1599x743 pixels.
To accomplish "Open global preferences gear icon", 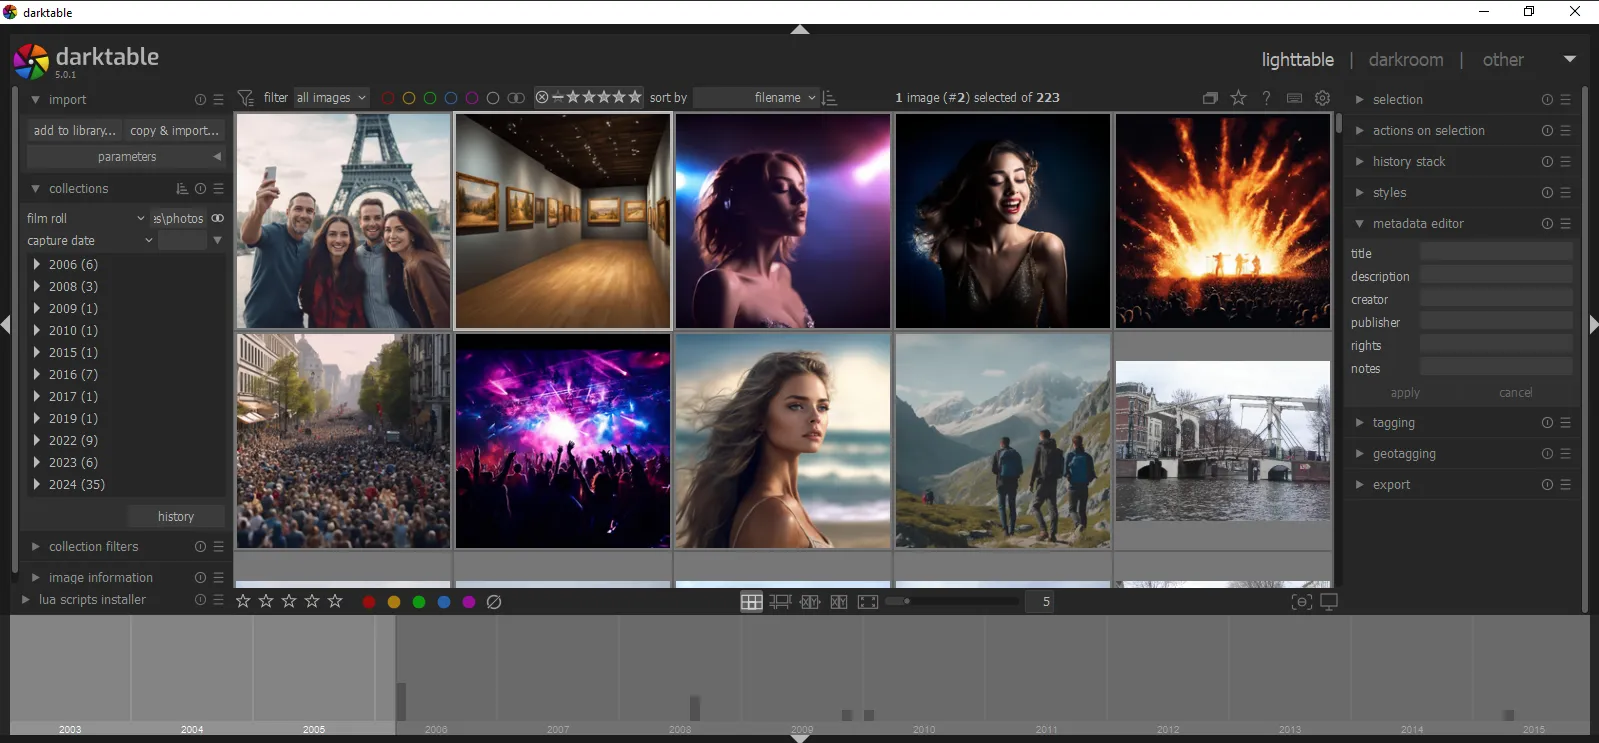I will pyautogui.click(x=1322, y=98).
